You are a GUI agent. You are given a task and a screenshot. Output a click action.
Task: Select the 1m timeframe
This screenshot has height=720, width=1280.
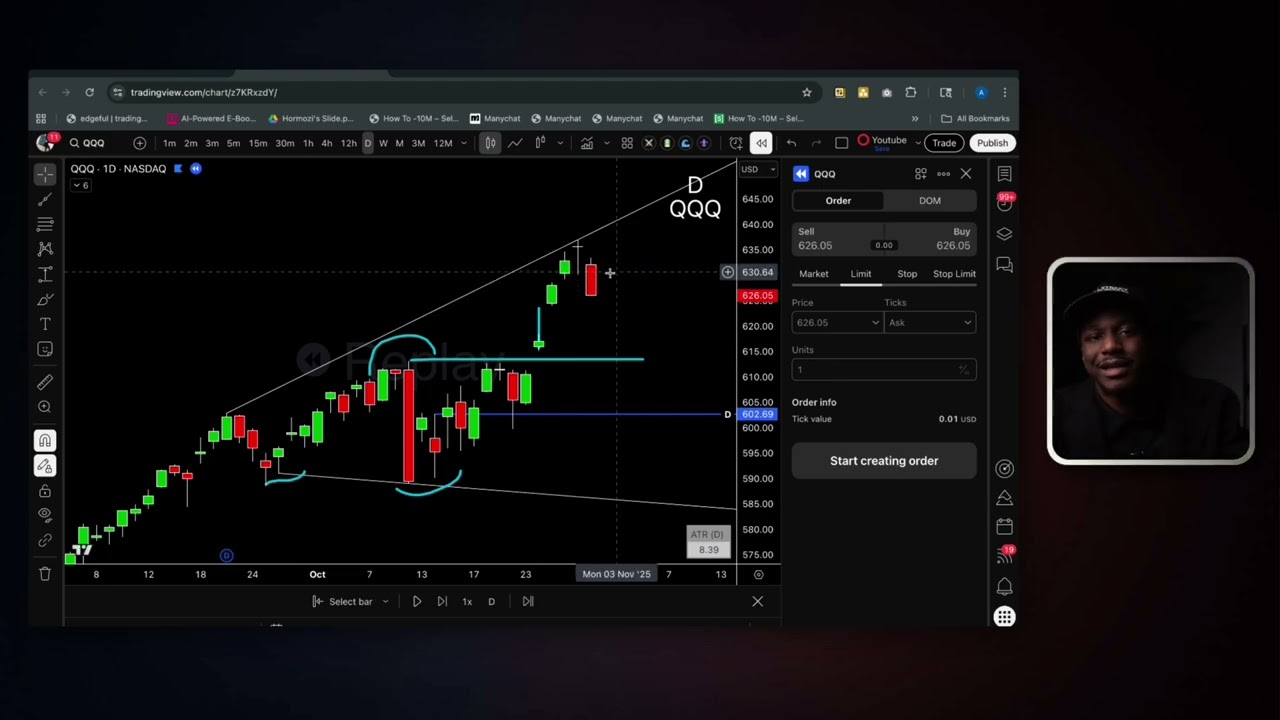[x=170, y=143]
